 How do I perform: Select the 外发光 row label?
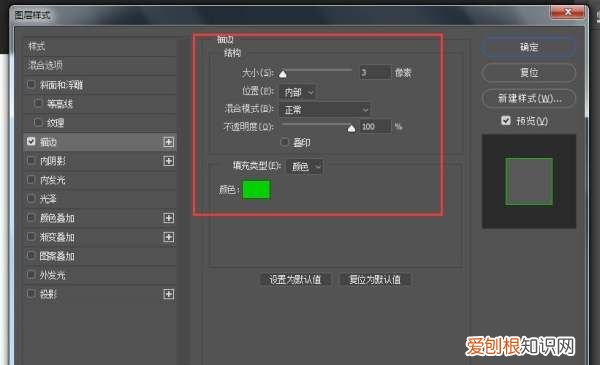click(x=52, y=275)
